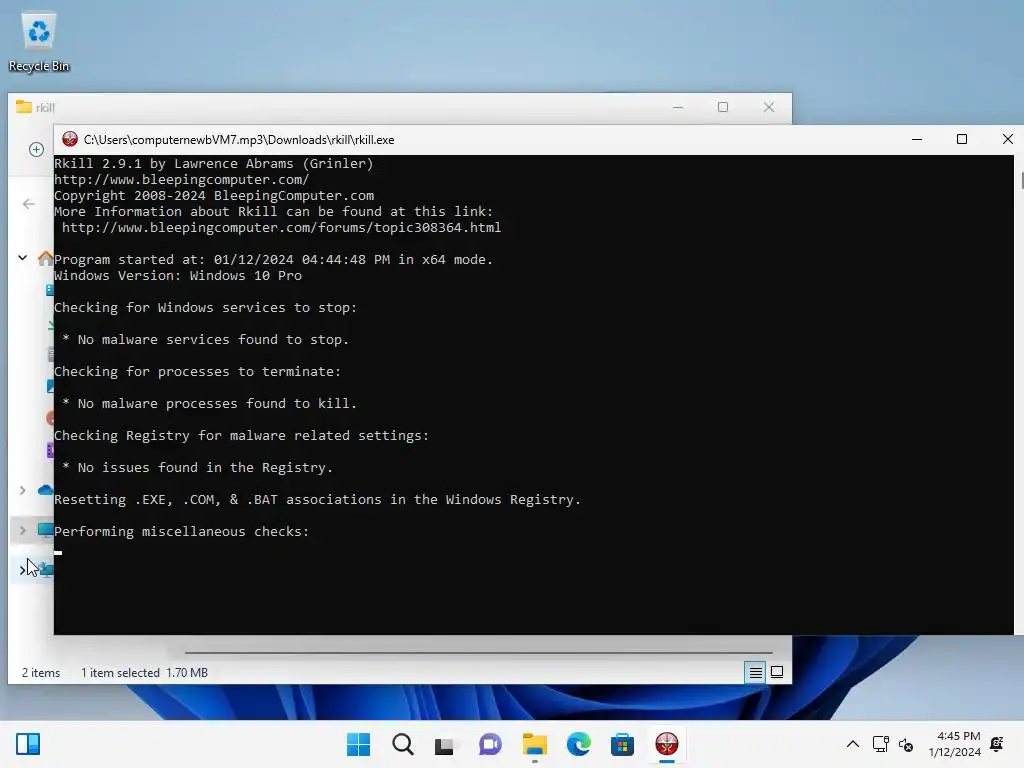Click the Rkill console title bar icon
Screen dimensions: 1024x768
pyautogui.click(x=69, y=139)
